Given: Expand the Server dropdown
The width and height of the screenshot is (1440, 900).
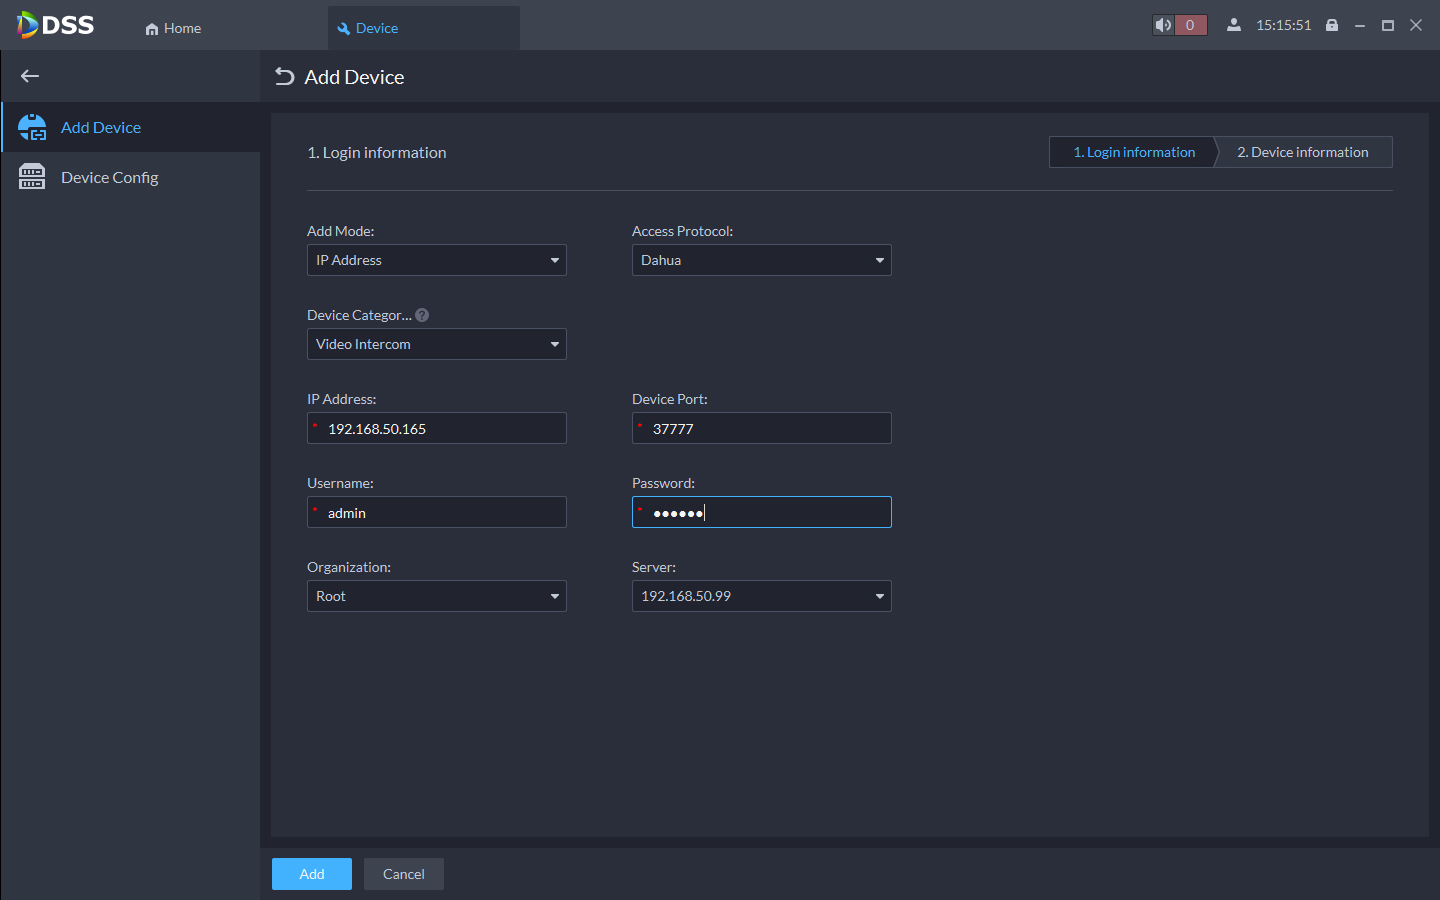Looking at the screenshot, I should pos(761,596).
